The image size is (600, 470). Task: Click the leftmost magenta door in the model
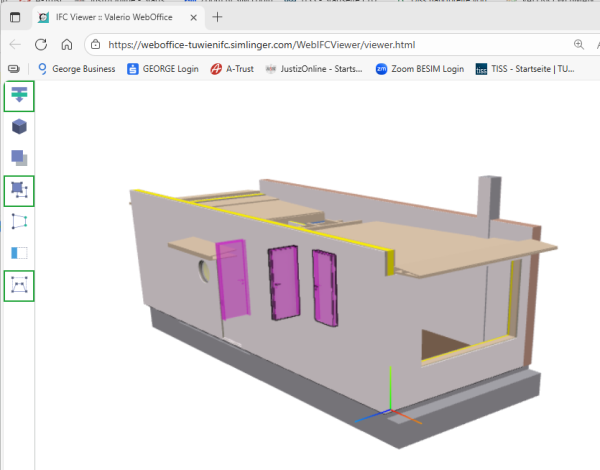click(233, 280)
